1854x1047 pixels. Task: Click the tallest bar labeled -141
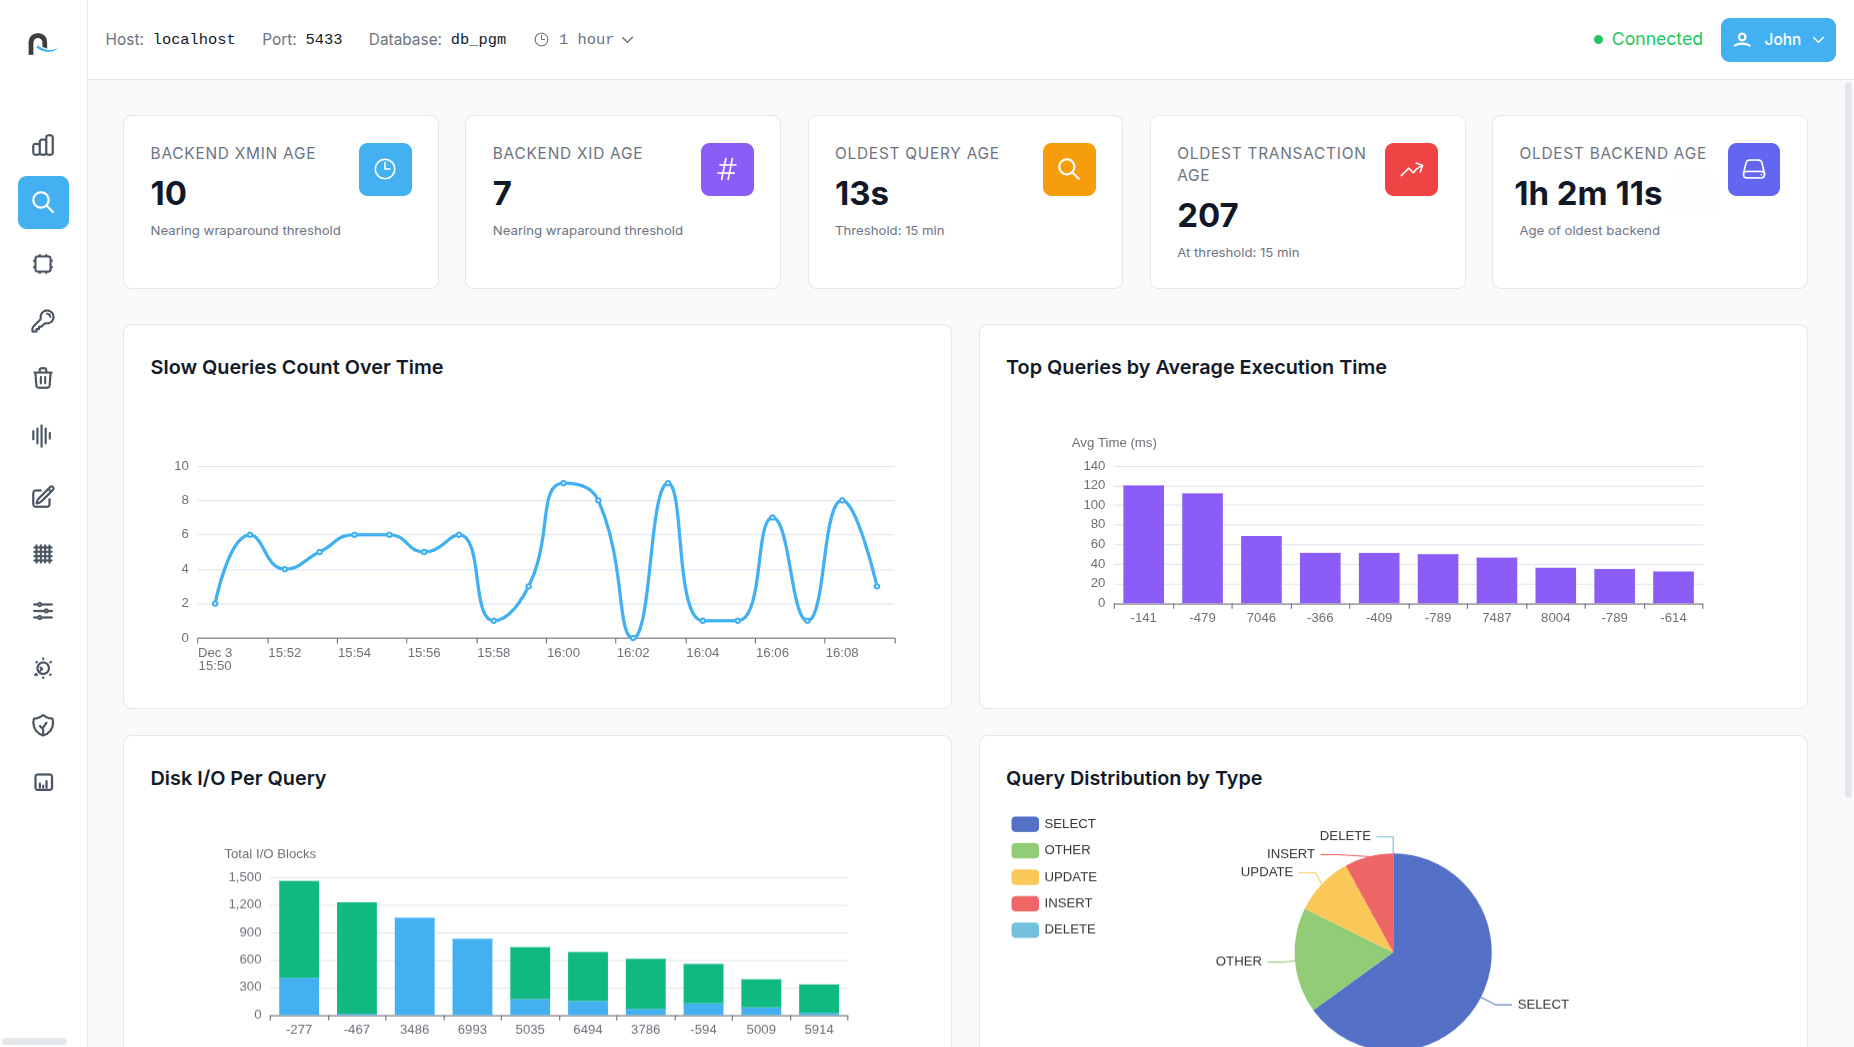pyautogui.click(x=1143, y=544)
